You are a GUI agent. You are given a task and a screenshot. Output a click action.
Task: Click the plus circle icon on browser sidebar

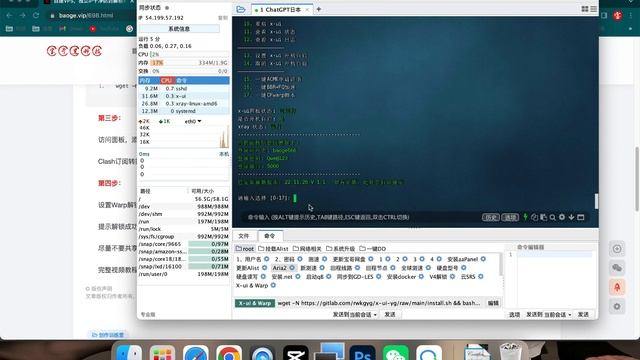pos(617,249)
